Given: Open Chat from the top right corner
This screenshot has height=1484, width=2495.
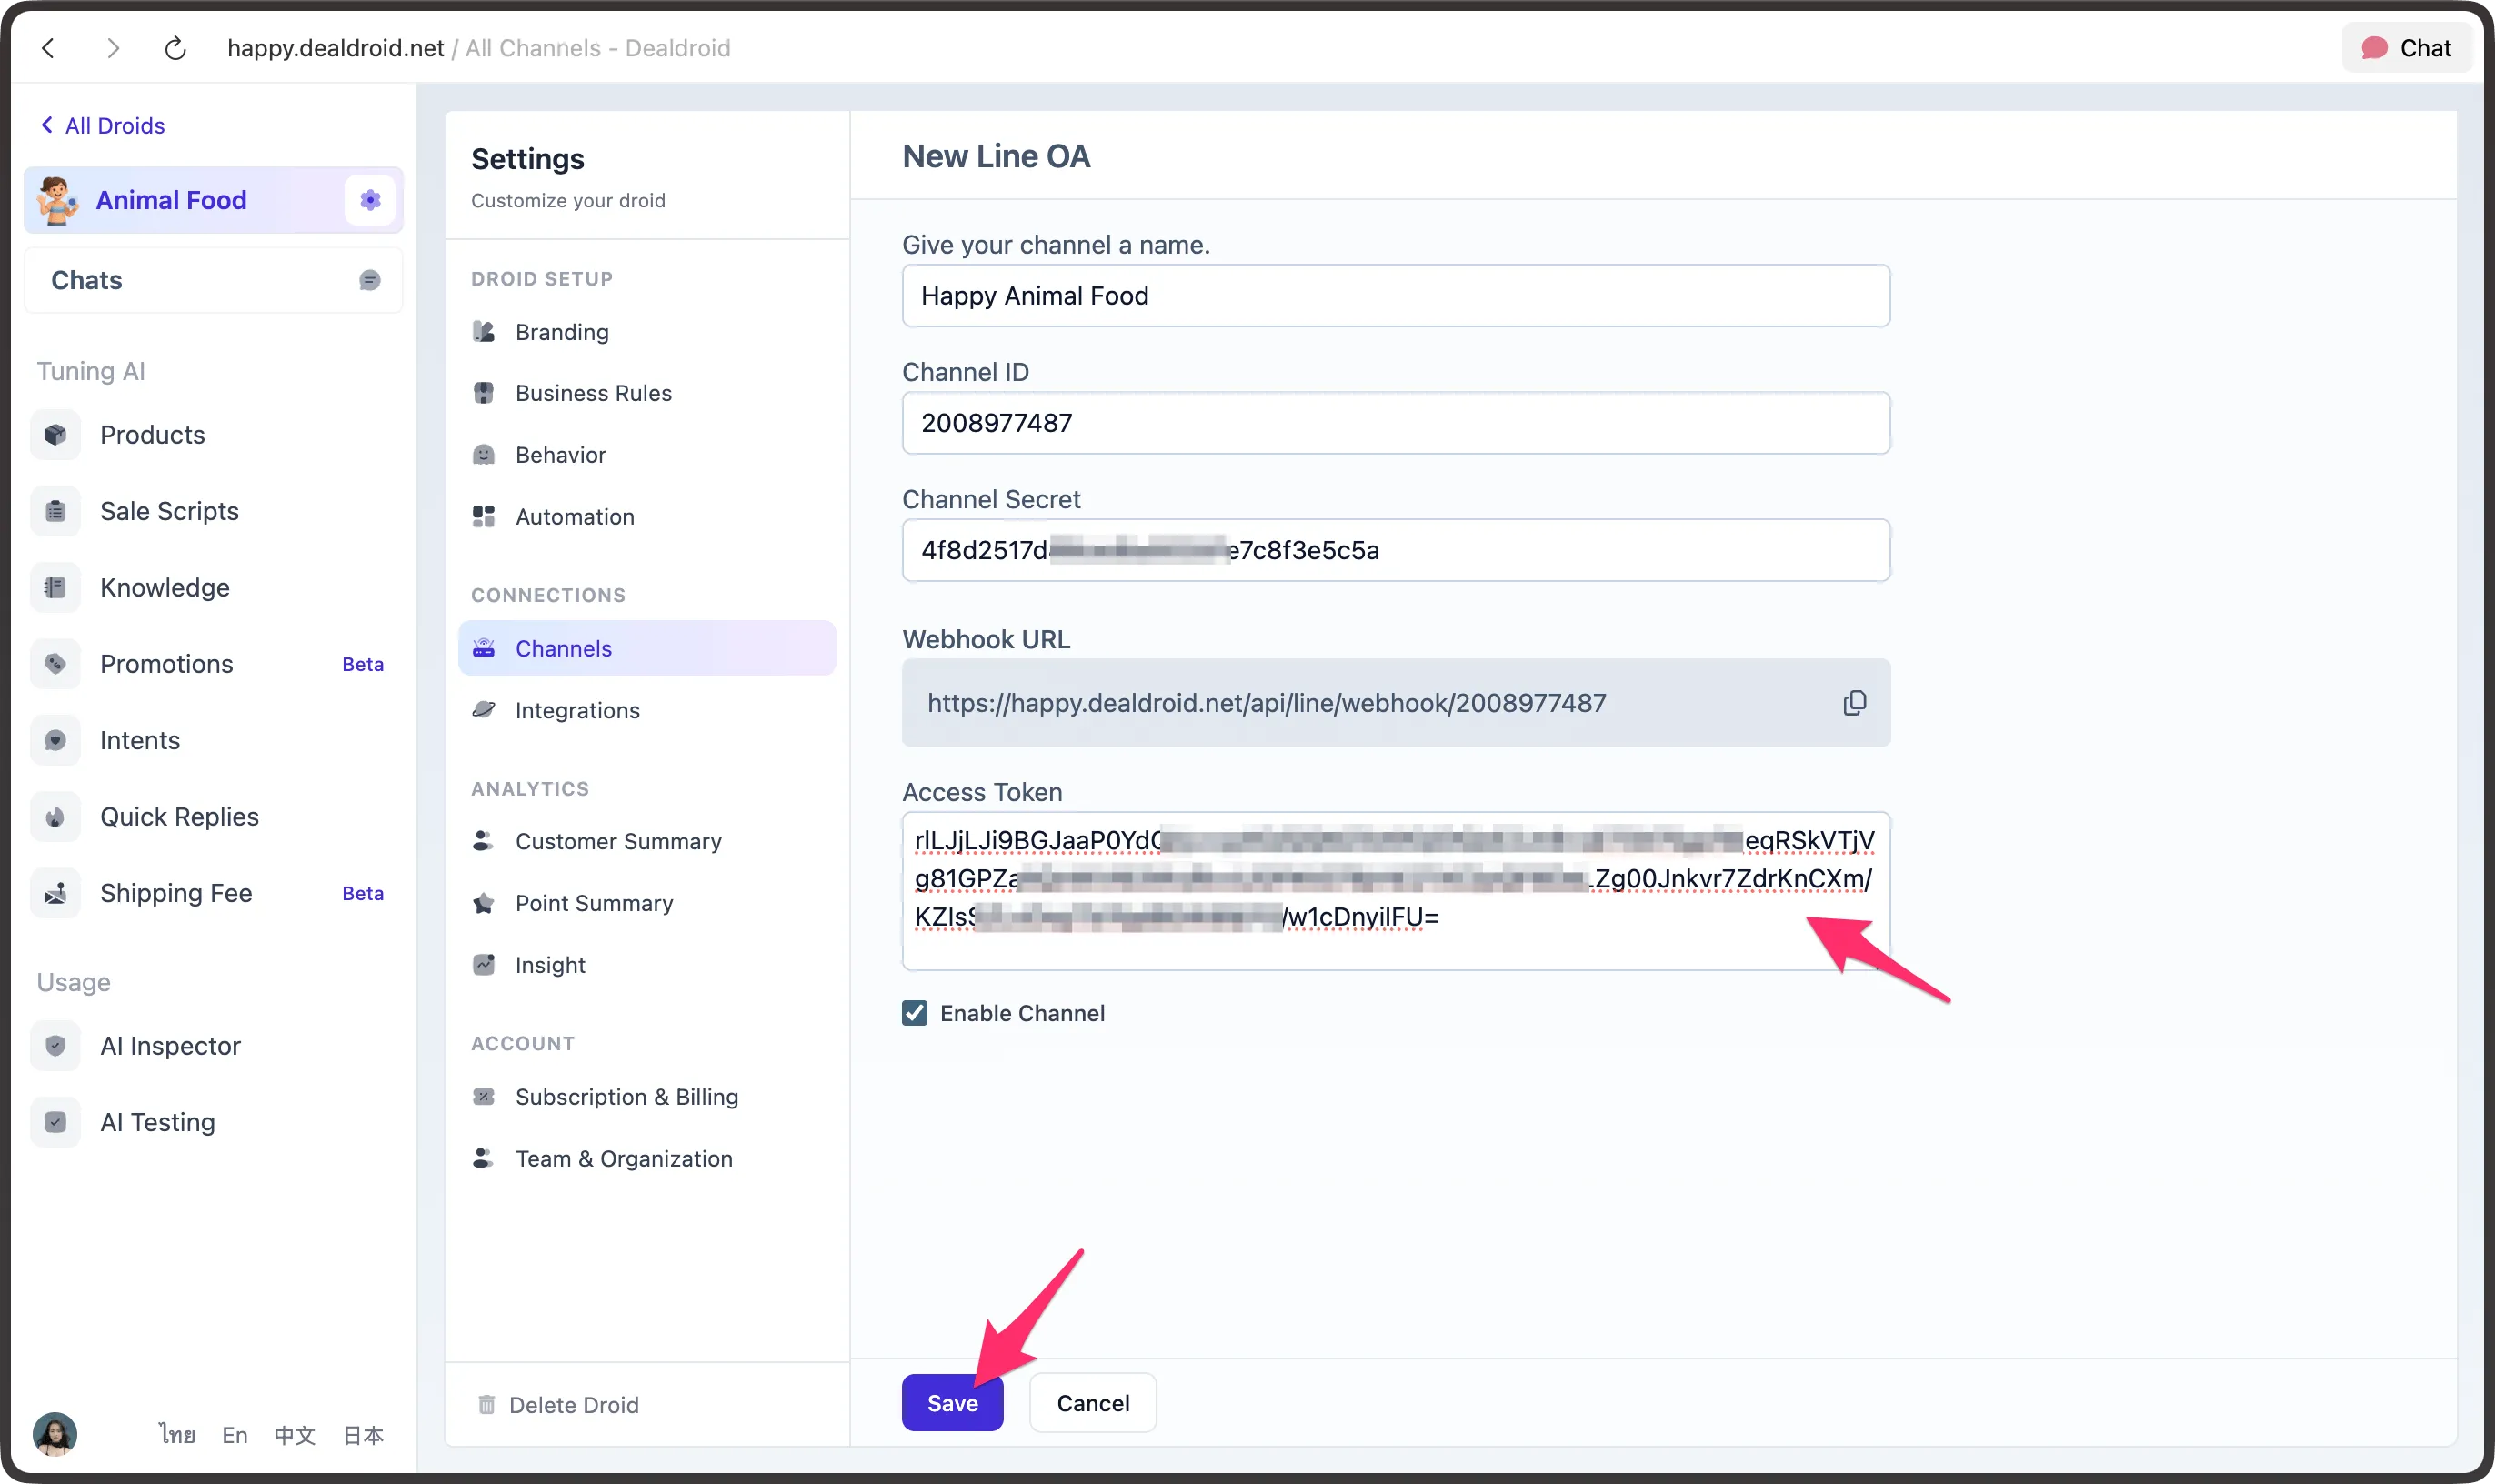Looking at the screenshot, I should (2405, 47).
